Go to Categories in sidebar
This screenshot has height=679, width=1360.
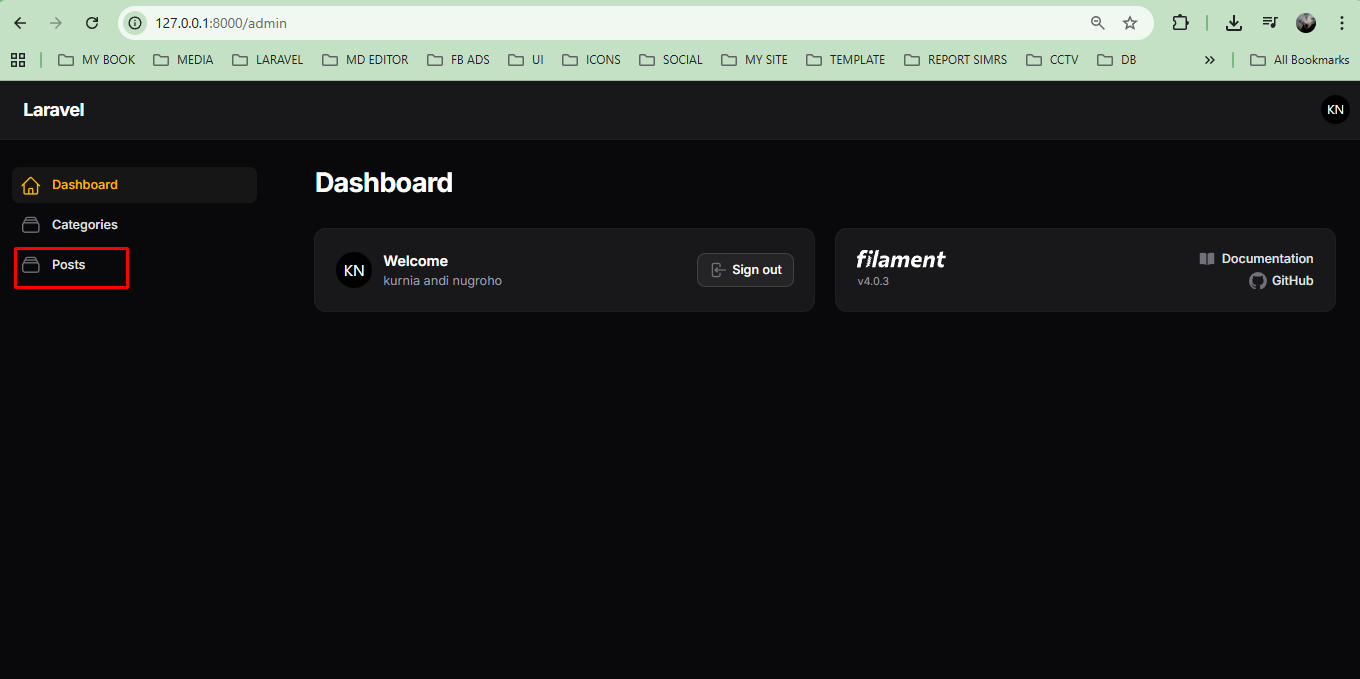click(85, 225)
